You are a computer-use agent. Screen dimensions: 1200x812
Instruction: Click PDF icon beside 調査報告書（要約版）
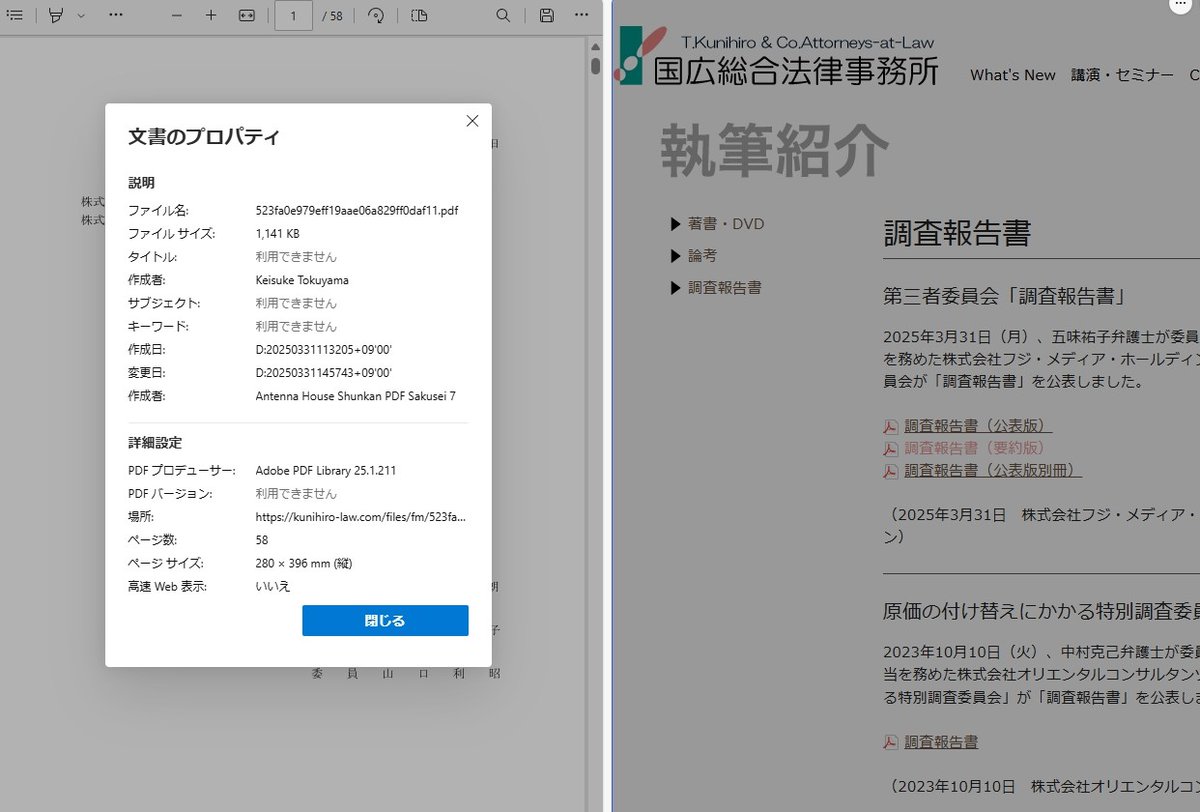point(891,449)
